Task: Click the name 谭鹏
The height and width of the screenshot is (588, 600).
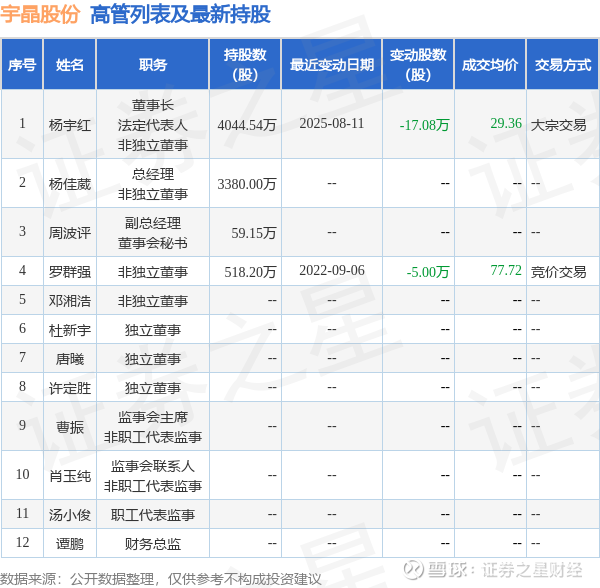Action: [70, 544]
